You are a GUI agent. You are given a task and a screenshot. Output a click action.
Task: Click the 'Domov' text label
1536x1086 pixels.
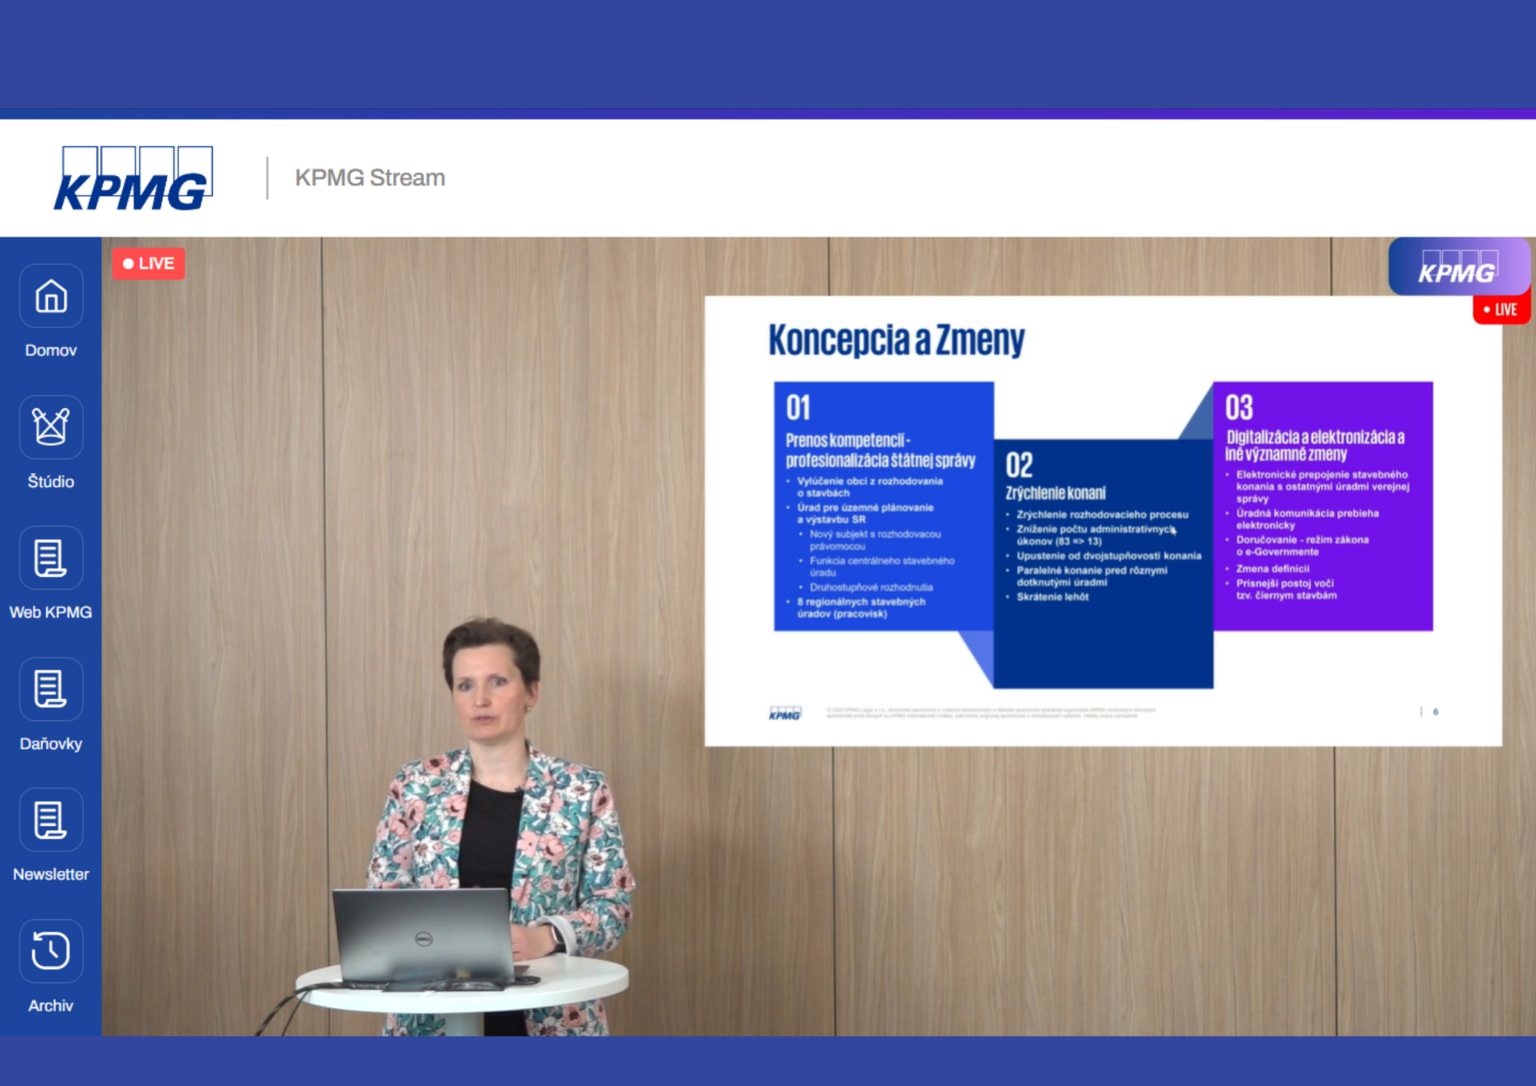coord(51,350)
